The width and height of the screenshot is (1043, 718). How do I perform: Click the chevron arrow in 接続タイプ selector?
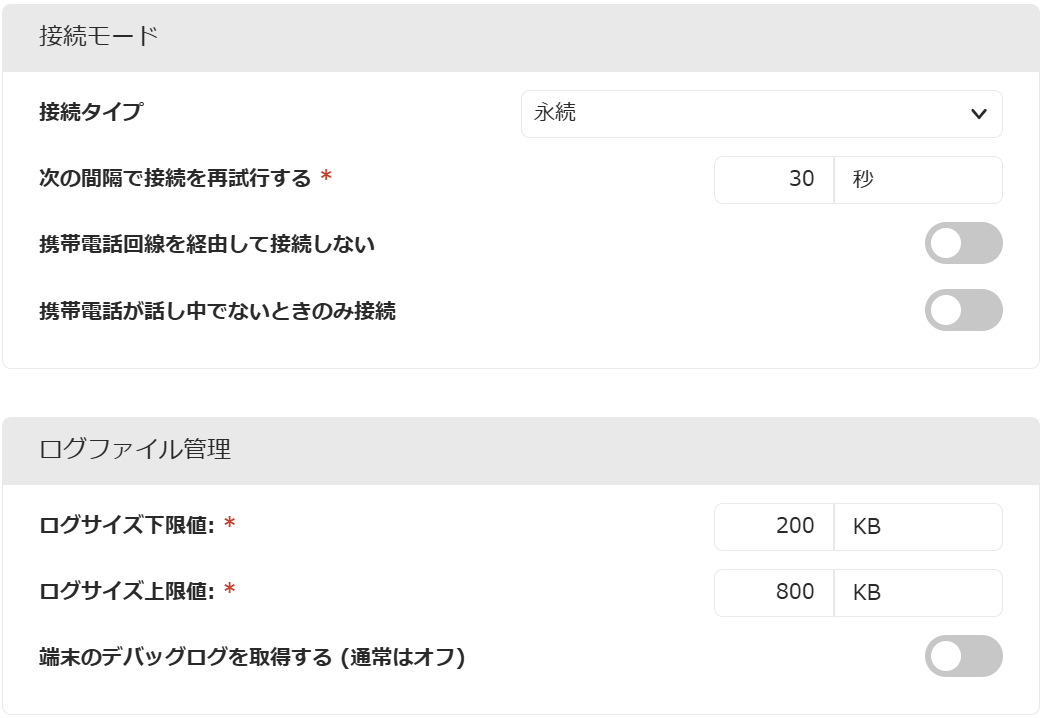tap(978, 114)
